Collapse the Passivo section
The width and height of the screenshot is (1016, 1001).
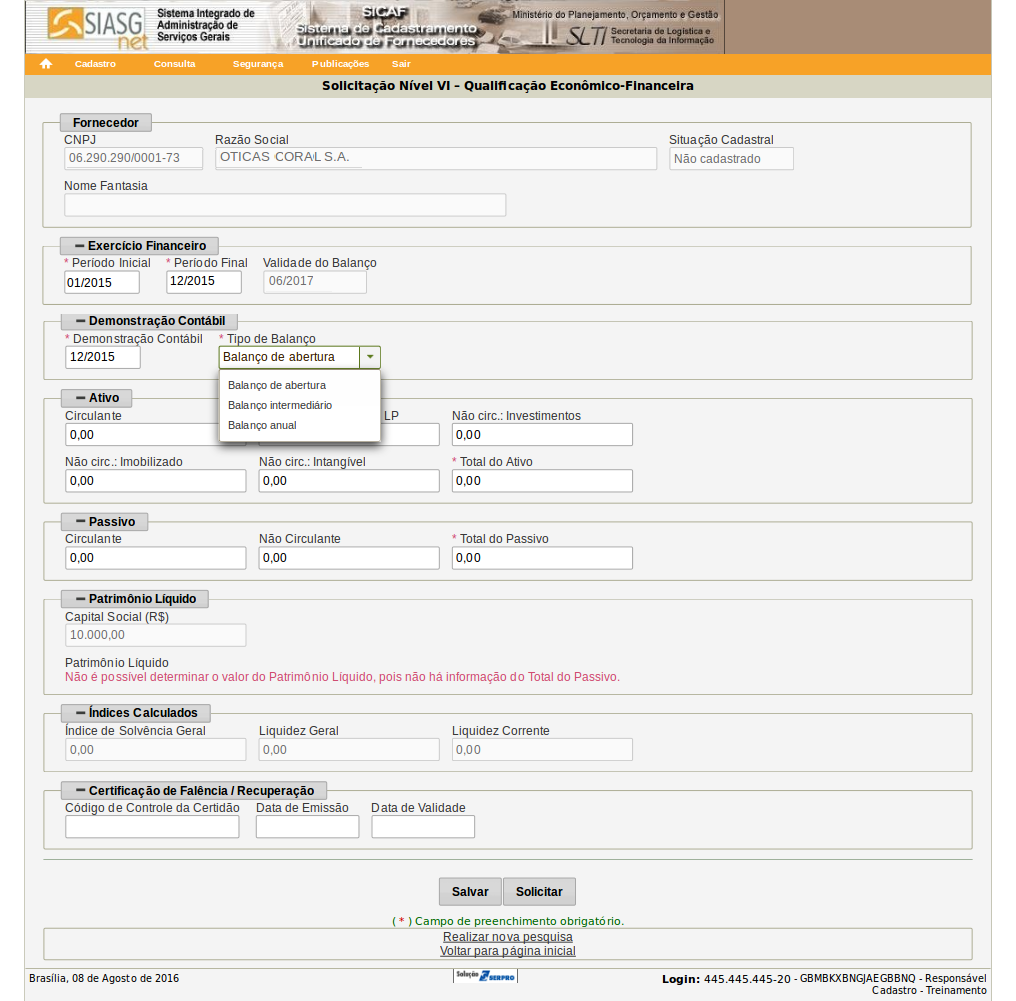[104, 522]
